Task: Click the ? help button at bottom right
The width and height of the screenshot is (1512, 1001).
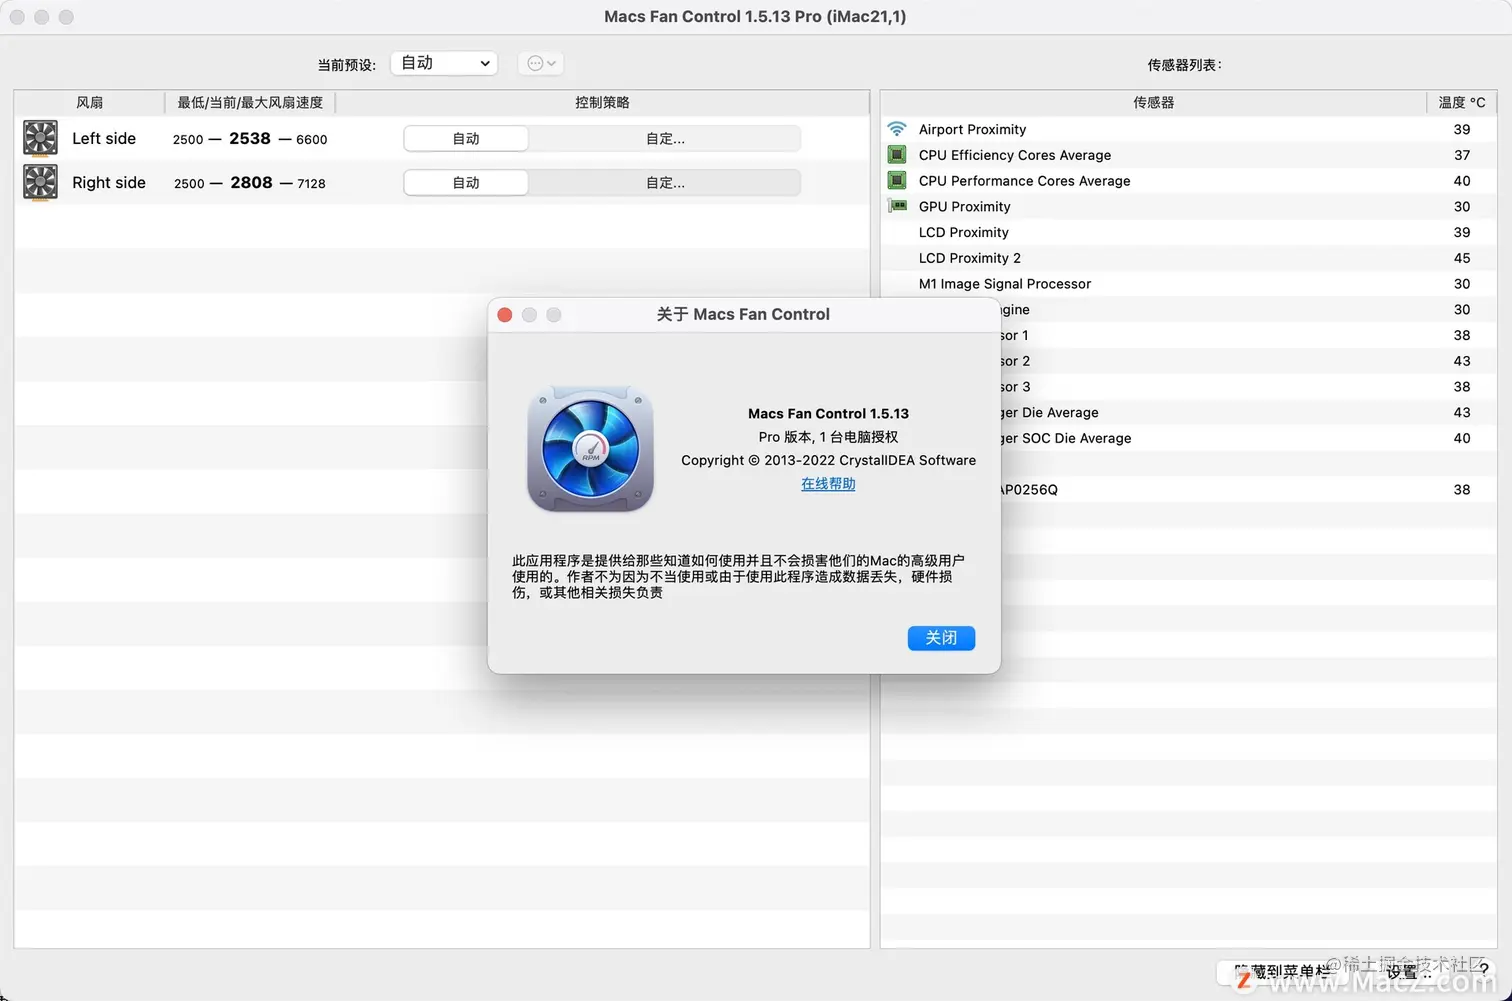Action: click(1484, 971)
